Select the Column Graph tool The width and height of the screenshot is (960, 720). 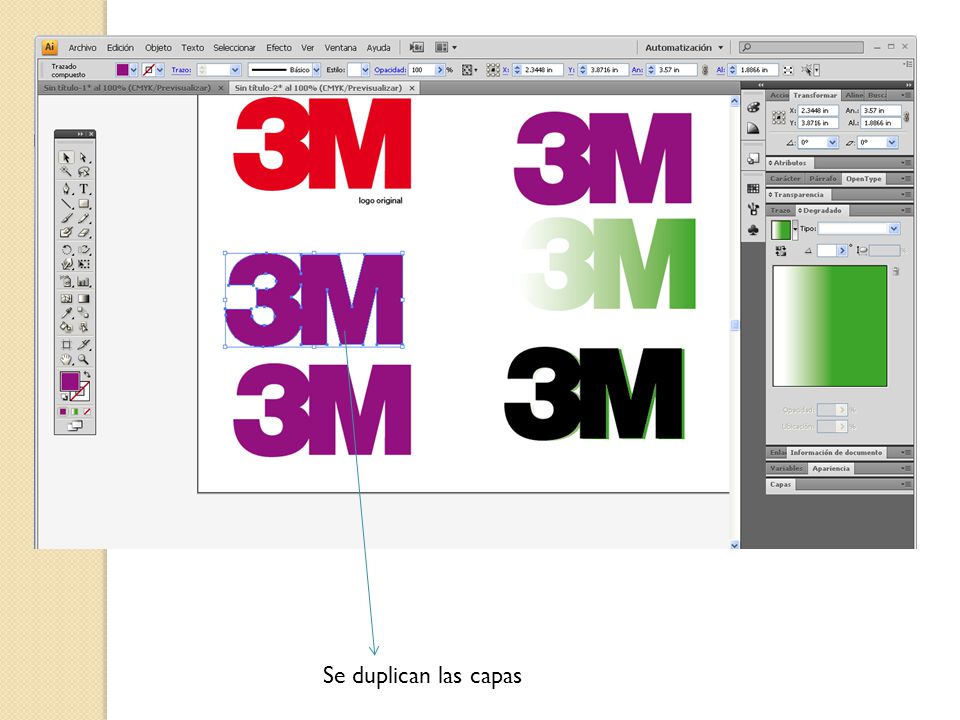[84, 282]
